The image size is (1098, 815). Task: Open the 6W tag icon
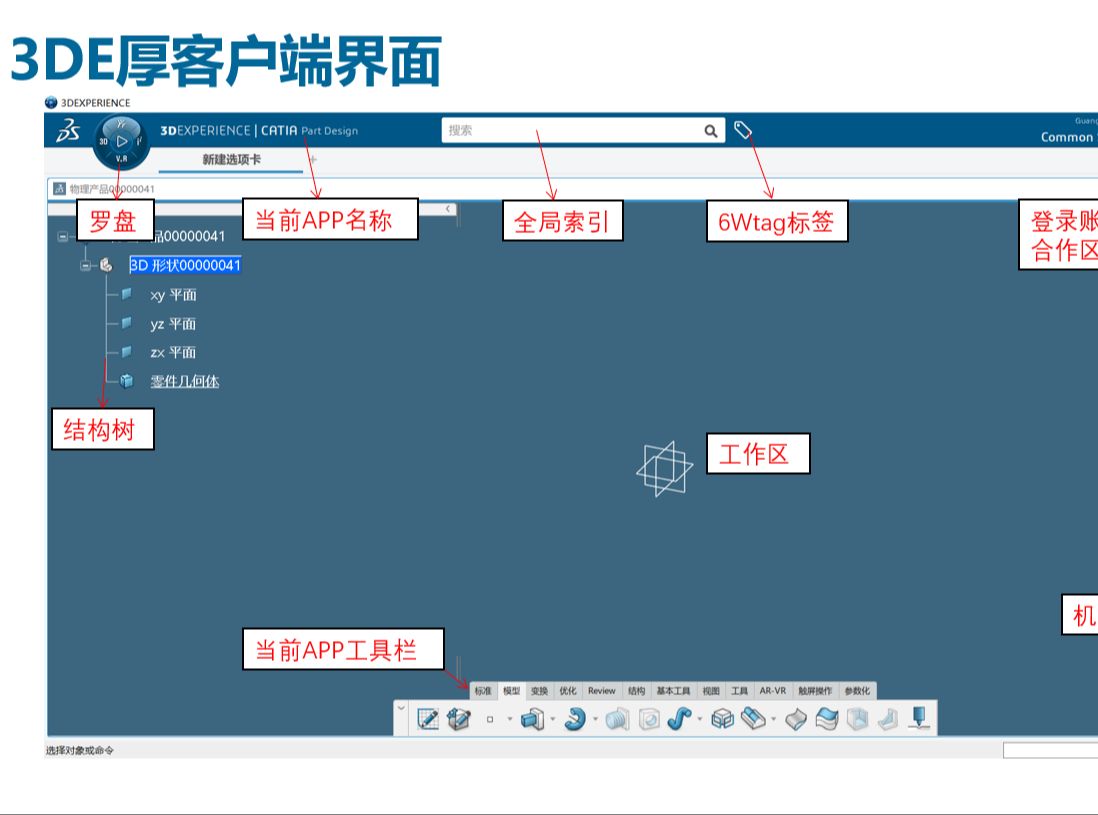742,130
